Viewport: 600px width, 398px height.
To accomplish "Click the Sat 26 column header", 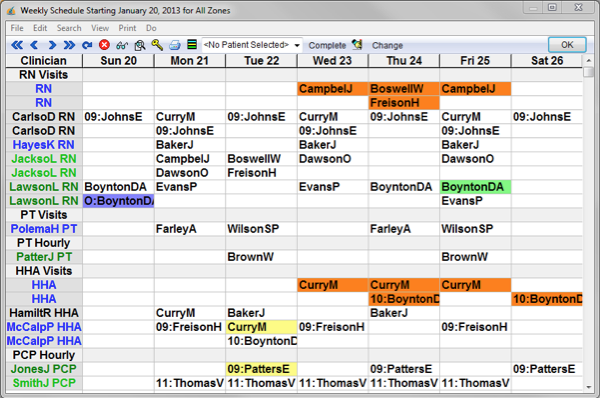I will 547,60.
